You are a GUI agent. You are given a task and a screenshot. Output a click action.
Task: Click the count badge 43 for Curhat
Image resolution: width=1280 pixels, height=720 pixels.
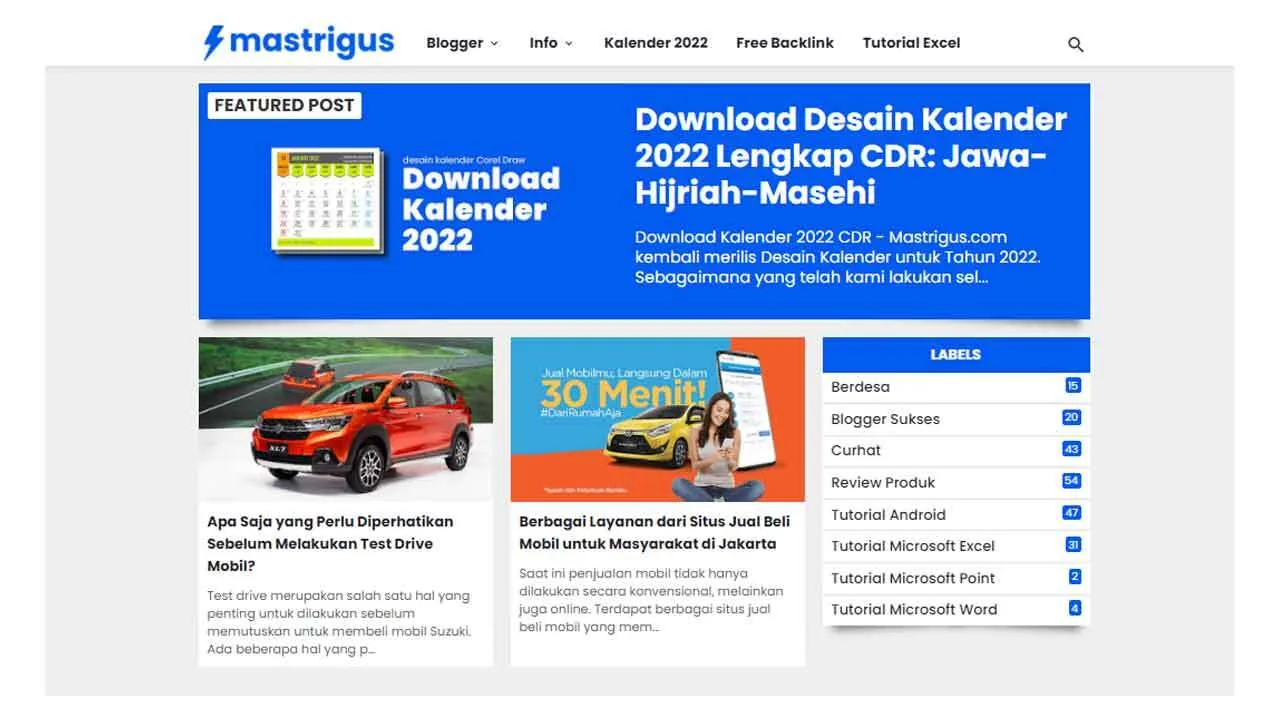point(1072,449)
